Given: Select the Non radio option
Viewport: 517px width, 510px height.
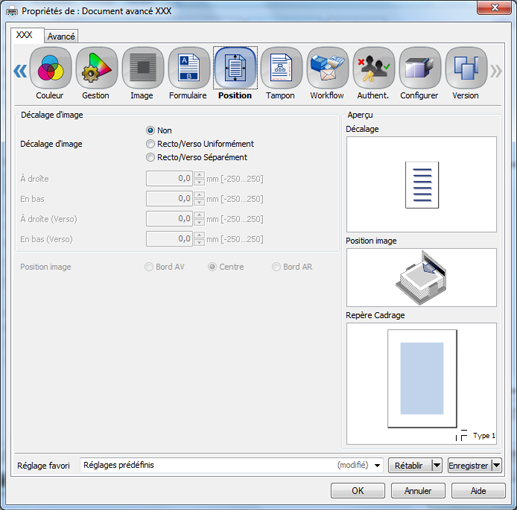Looking at the screenshot, I should [150, 130].
